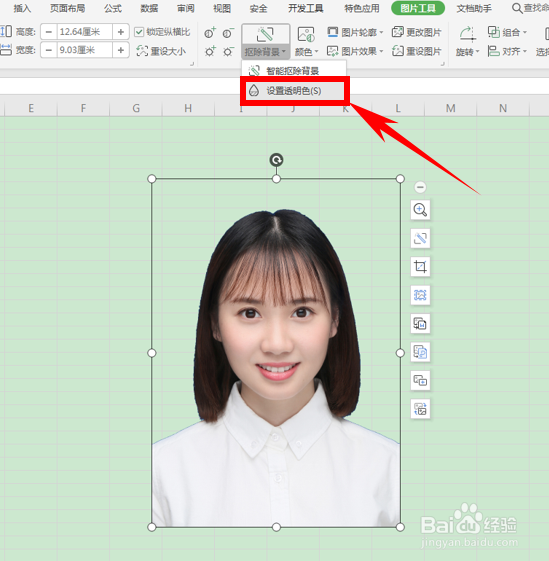Click the width field showing 9.03厘米
This screenshot has width=549, height=561.
tap(84, 50)
